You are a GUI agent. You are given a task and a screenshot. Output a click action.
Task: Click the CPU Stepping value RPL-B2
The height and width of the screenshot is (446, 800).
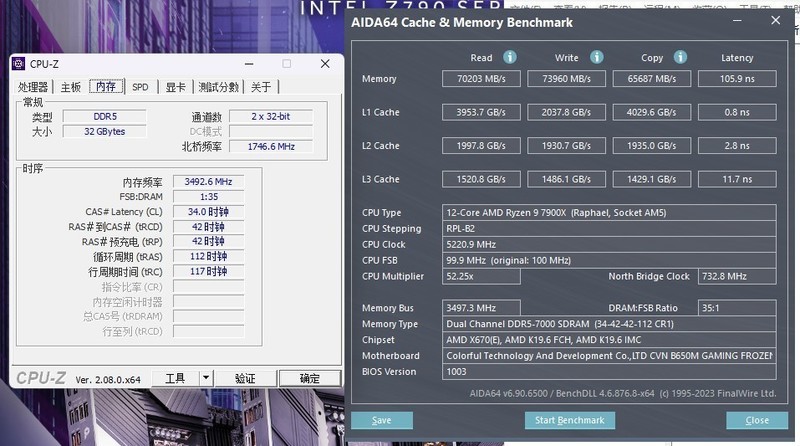point(609,228)
